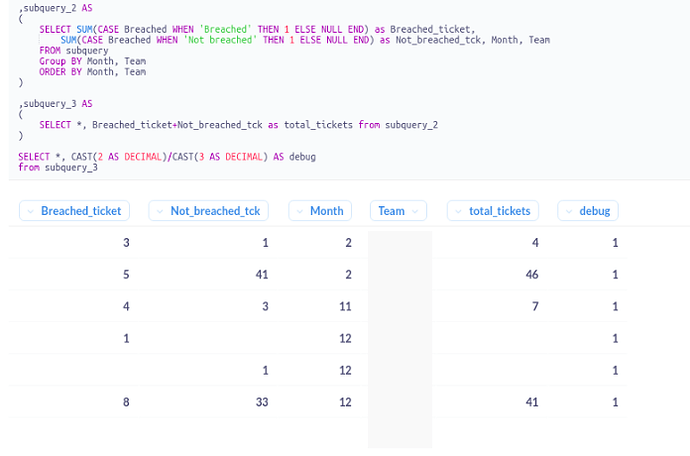Click the Breached_ticket cell showing 8
This screenshot has width=690, height=456.
click(x=126, y=402)
